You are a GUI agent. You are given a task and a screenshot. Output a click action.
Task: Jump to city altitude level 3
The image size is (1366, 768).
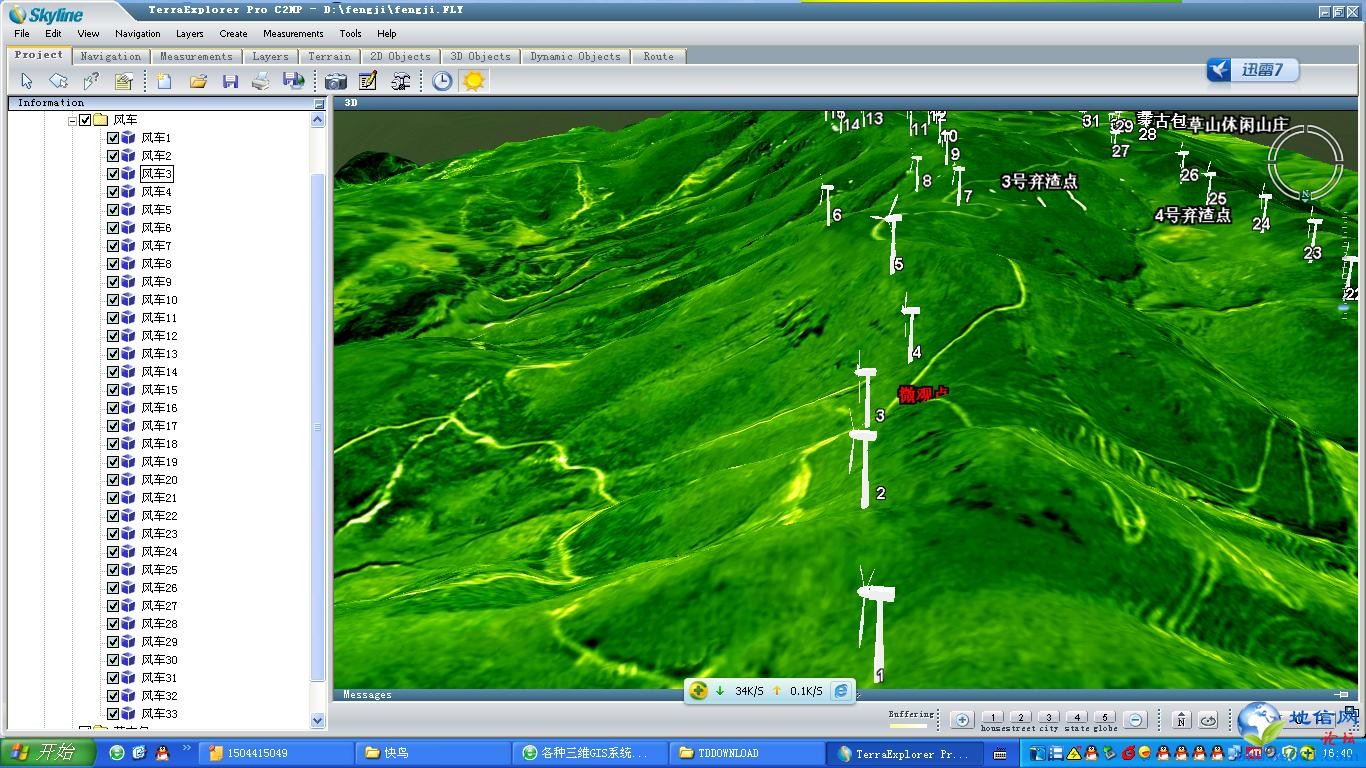pos(1048,717)
